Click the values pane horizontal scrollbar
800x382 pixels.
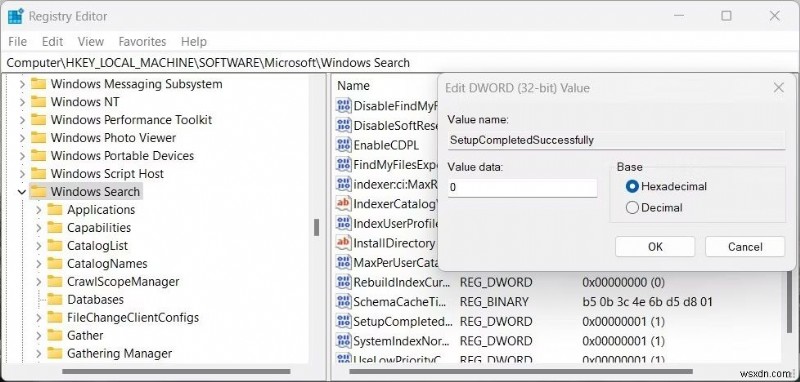pyautogui.click(x=520, y=371)
